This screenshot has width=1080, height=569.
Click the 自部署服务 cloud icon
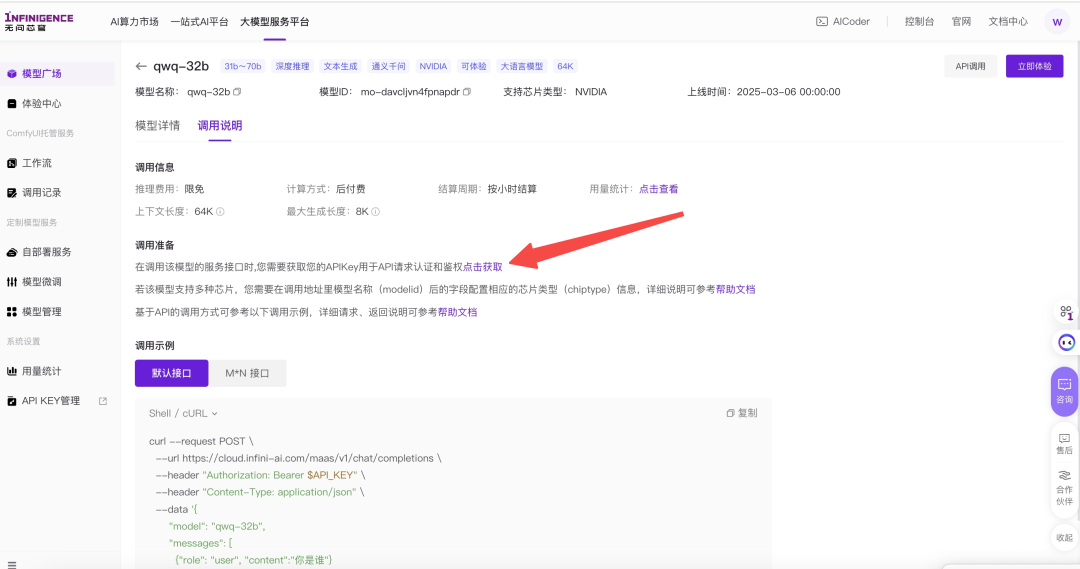point(12,252)
